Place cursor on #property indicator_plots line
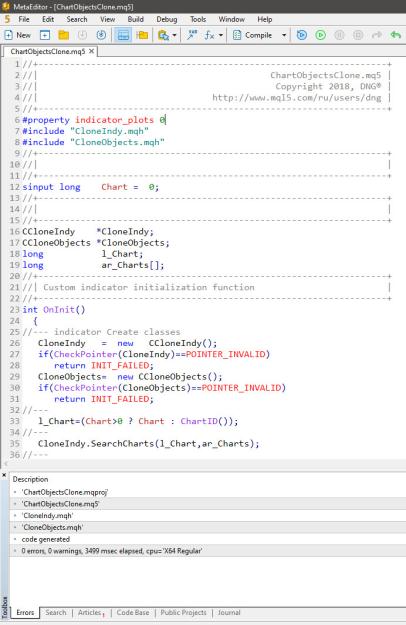Screen dimensions: 406x625 click(x=94, y=120)
